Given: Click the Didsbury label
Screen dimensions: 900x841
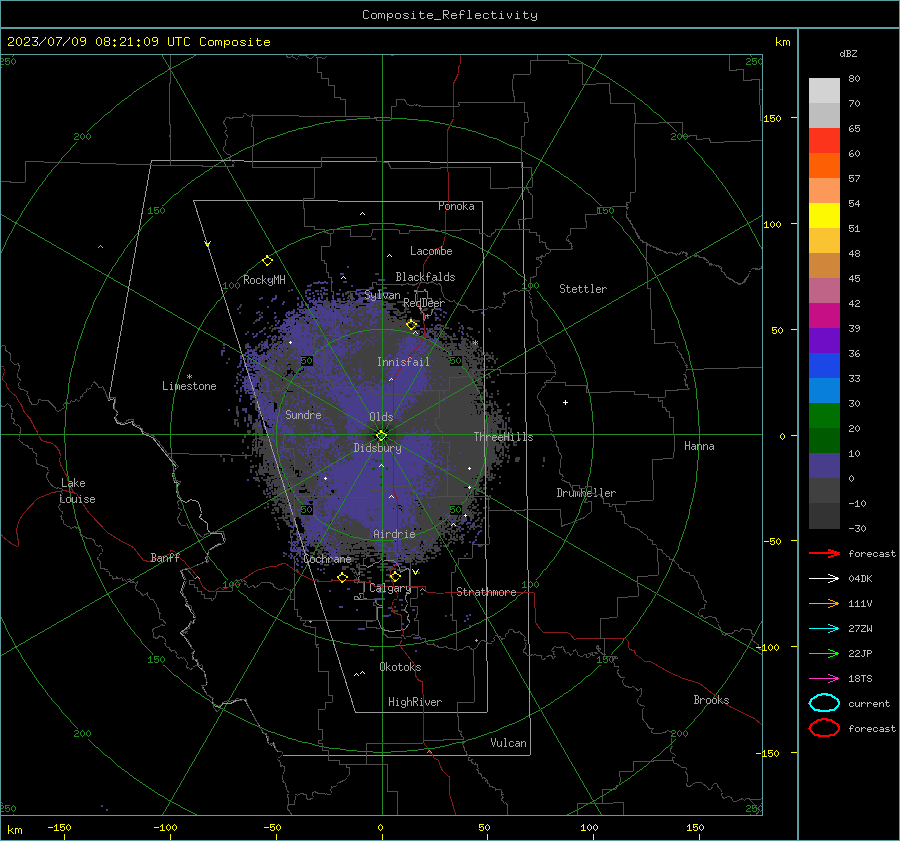Looking at the screenshot, I should (377, 448).
